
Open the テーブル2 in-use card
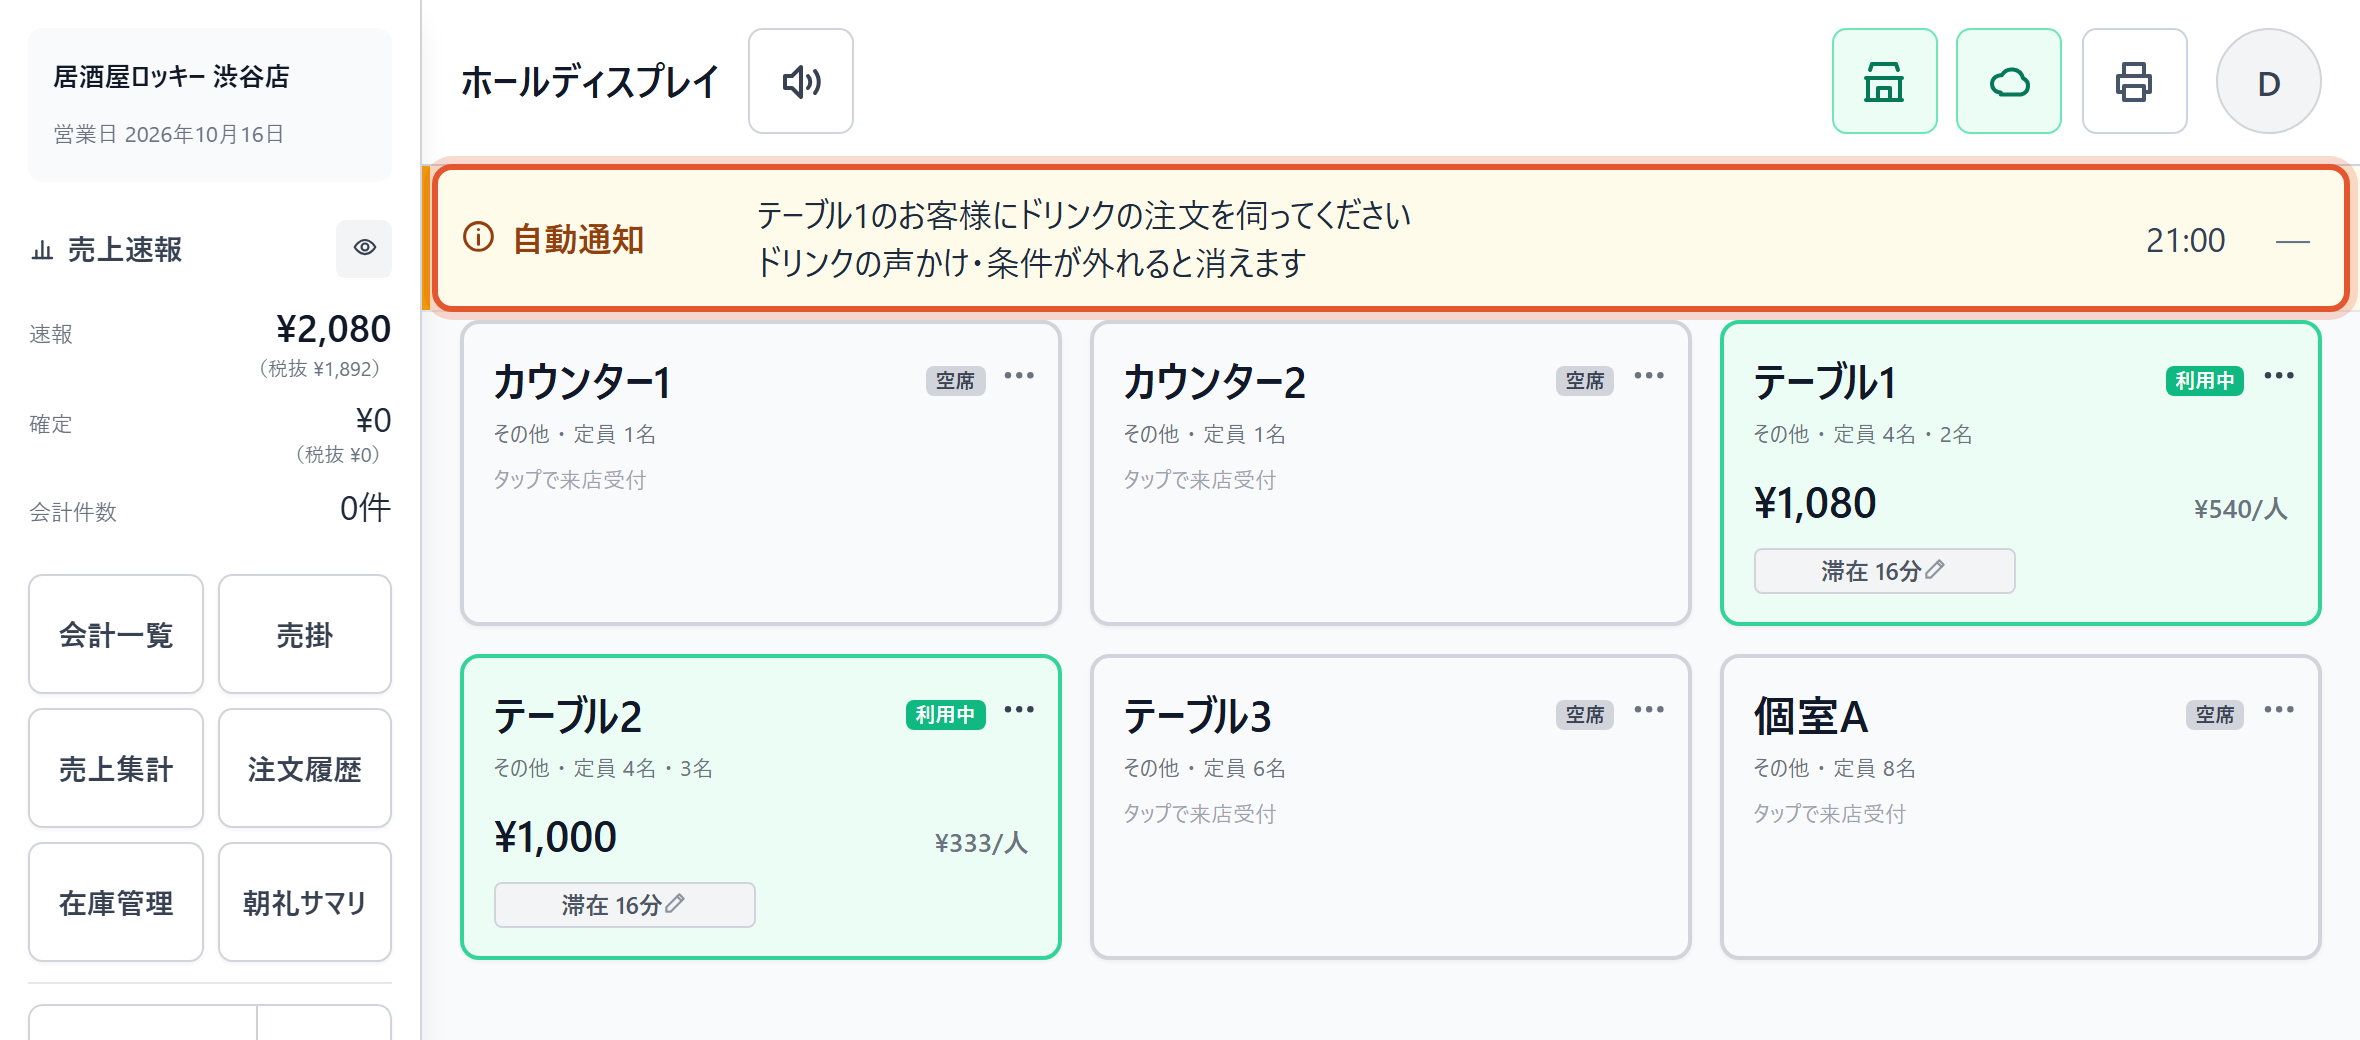[x=760, y=807]
